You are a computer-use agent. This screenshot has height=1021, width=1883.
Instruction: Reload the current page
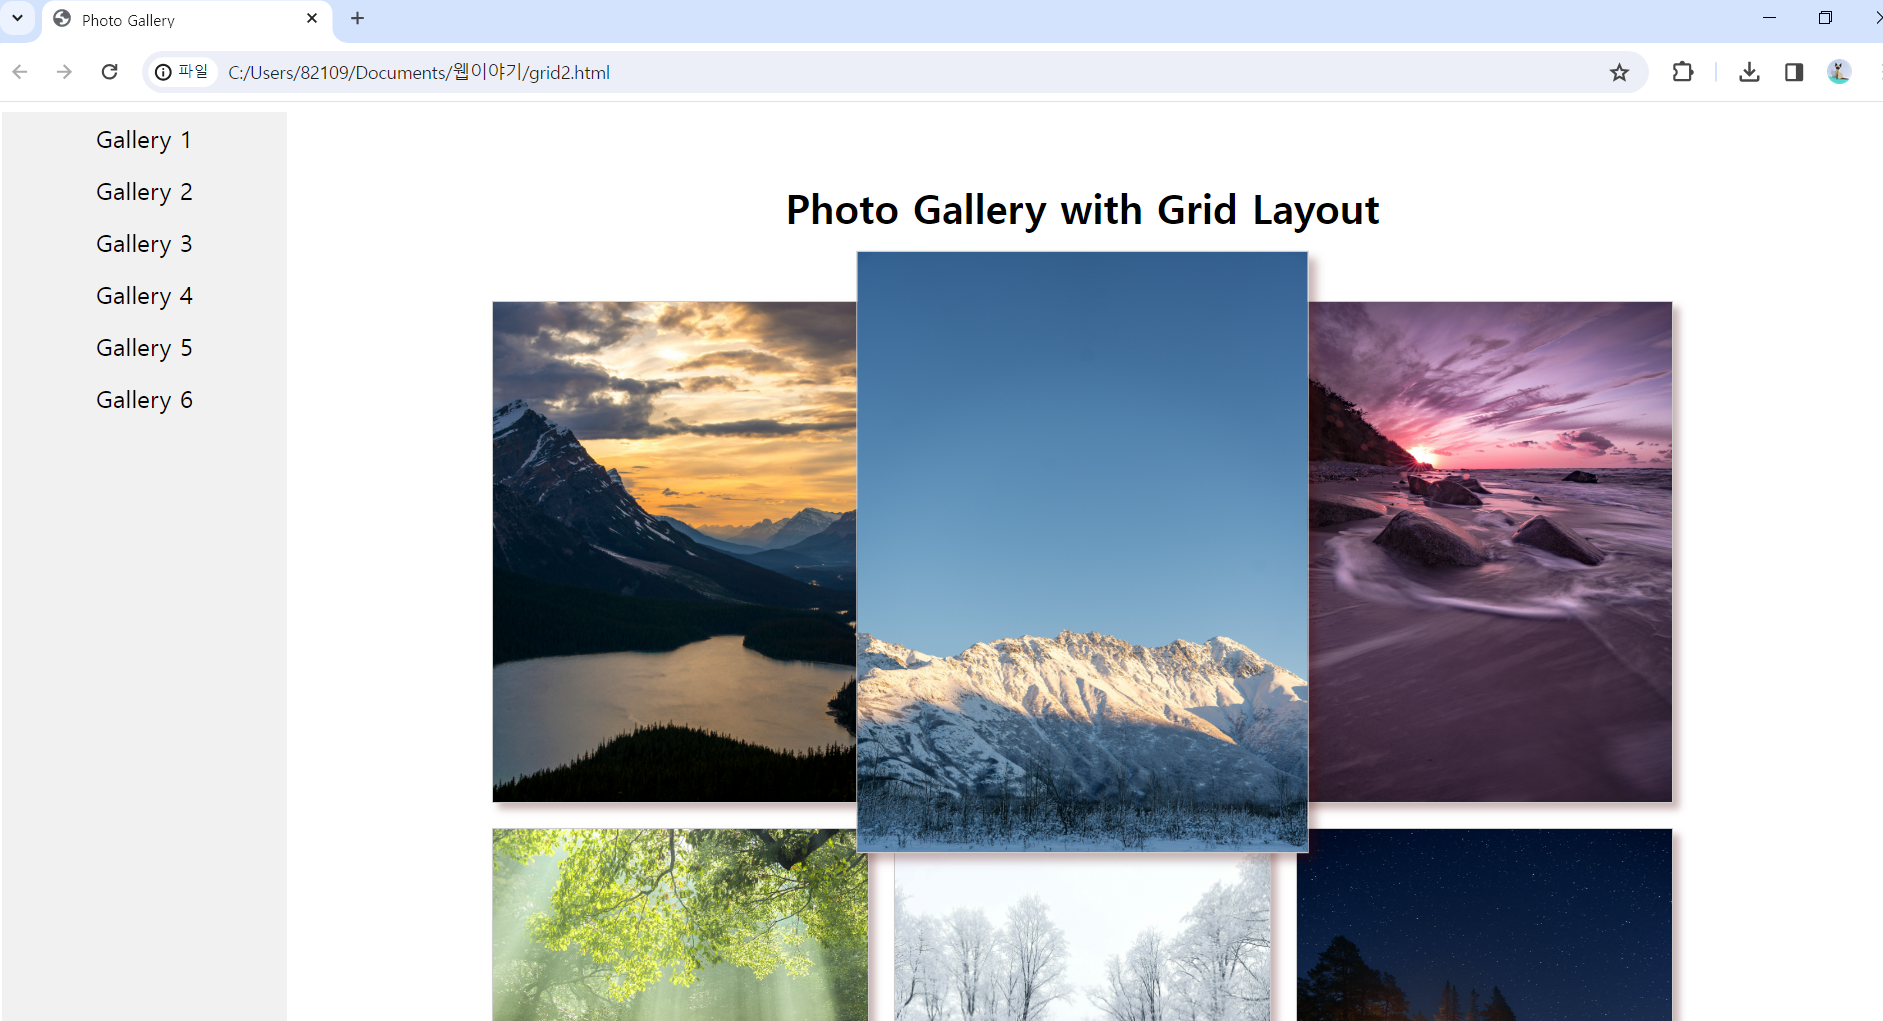[110, 72]
